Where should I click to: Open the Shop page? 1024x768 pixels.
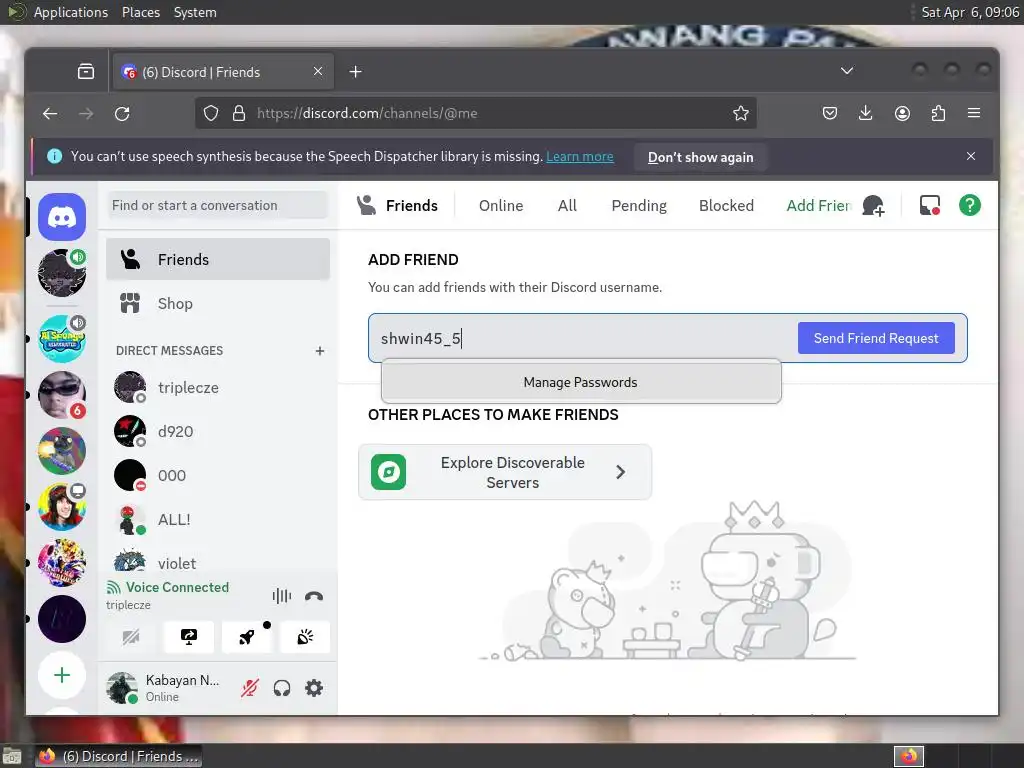click(218, 304)
